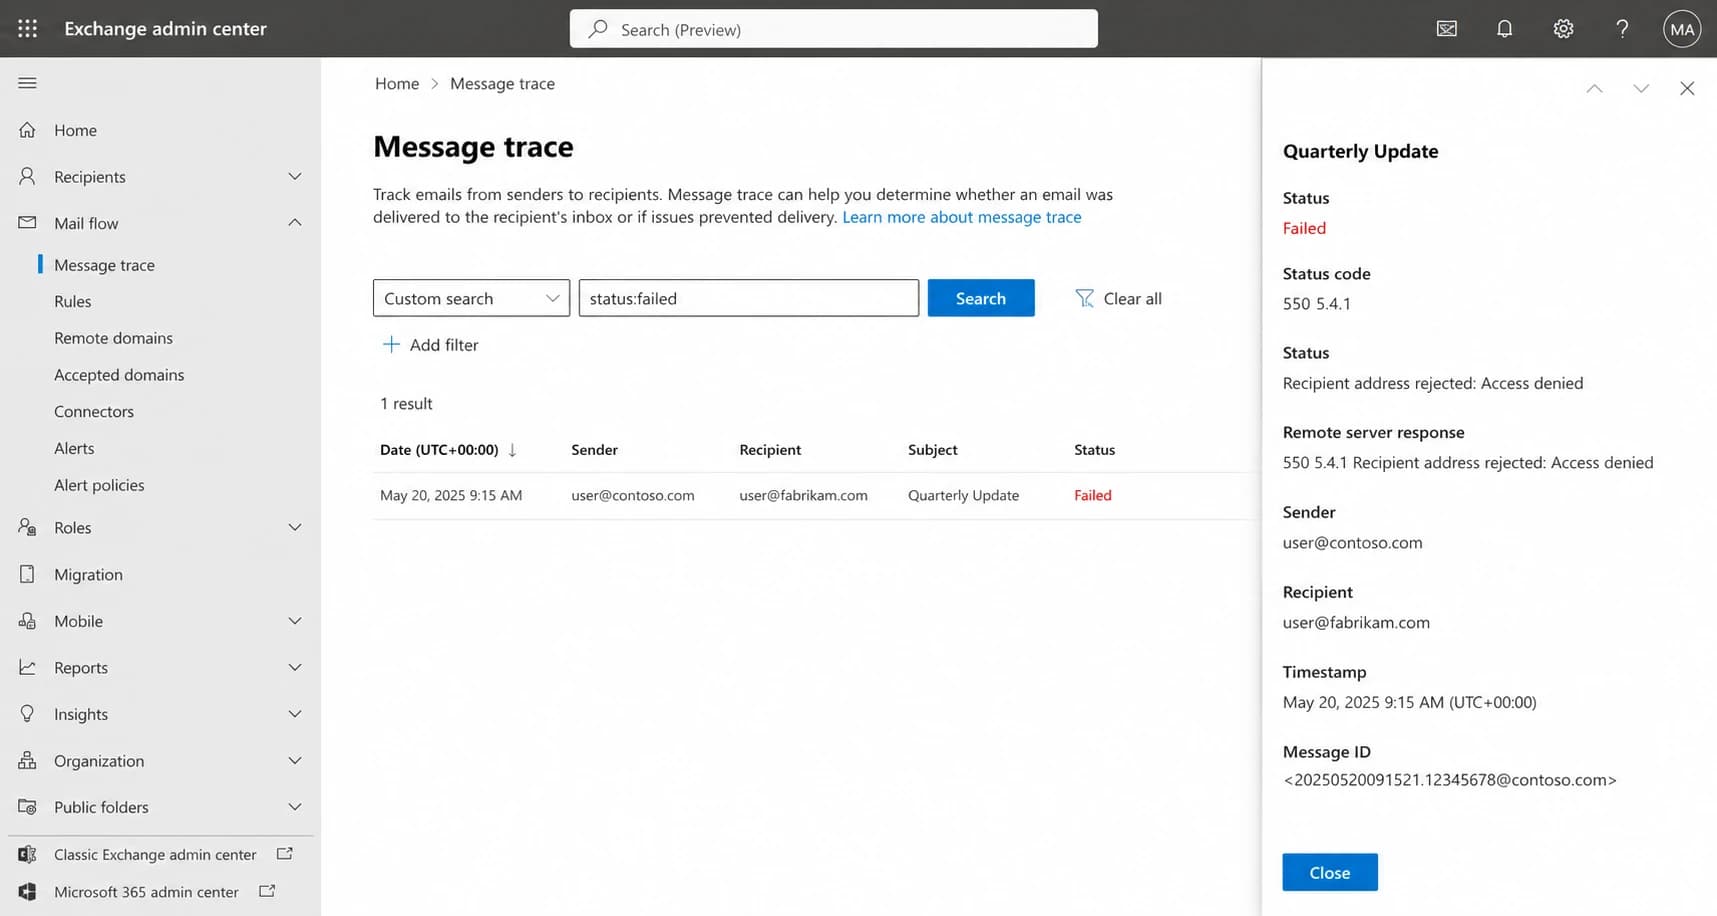Click the Mobile devices icon

click(x=28, y=621)
